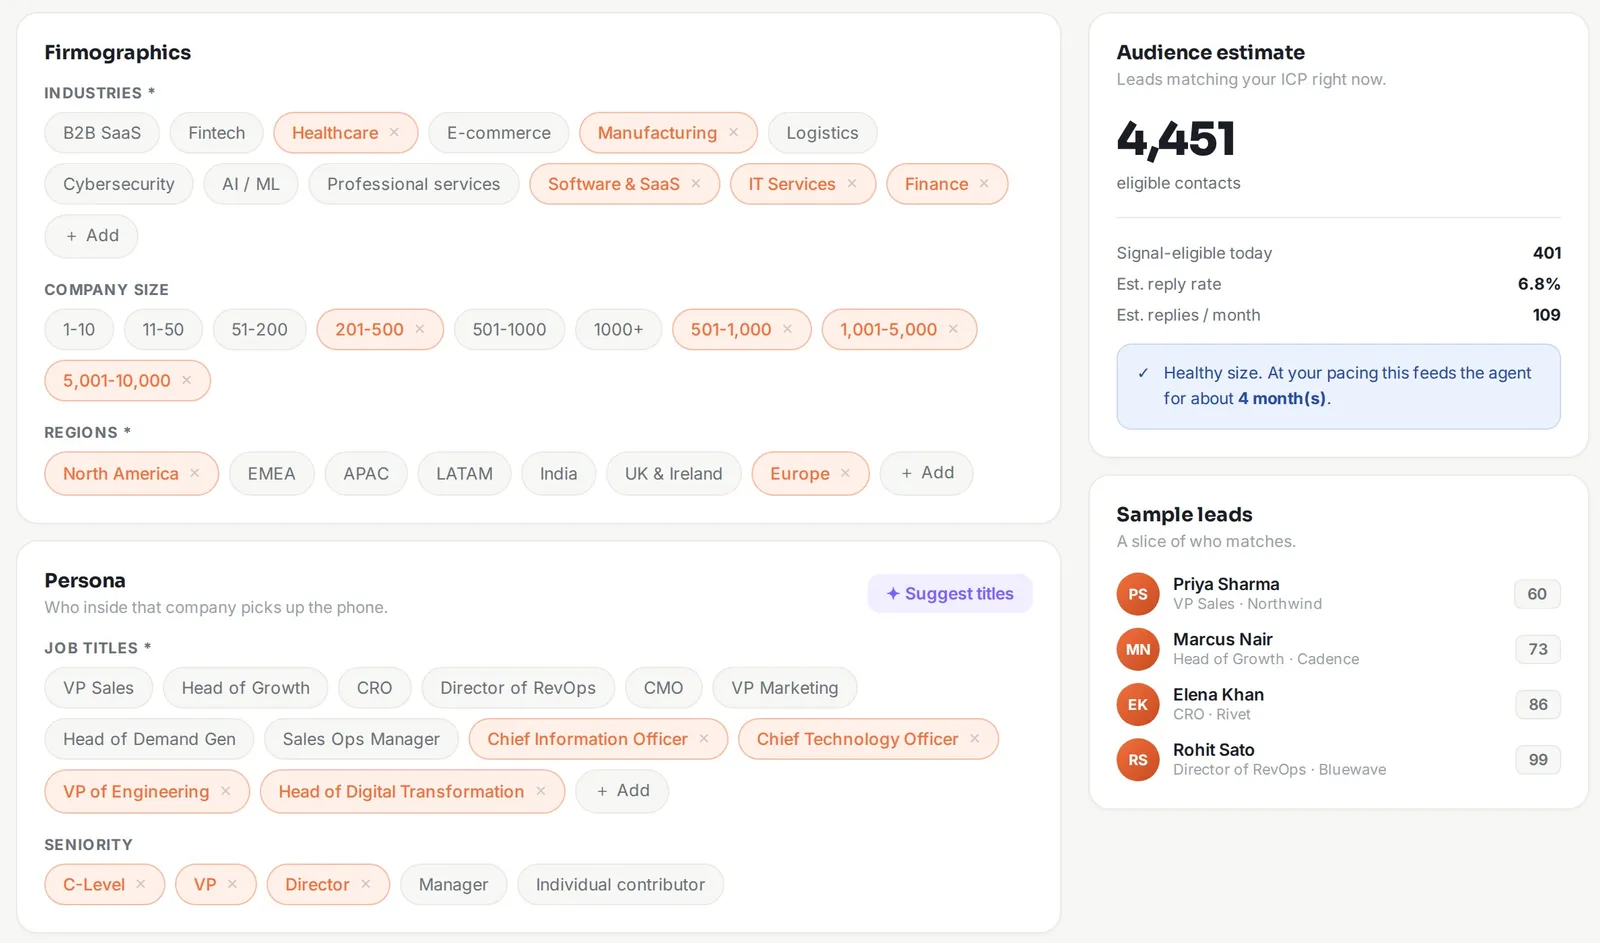Select the AI / ML industry chip
Image resolution: width=1600 pixels, height=943 pixels.
point(251,184)
